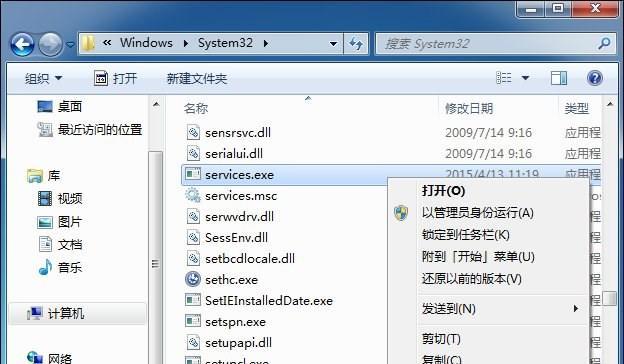
Task: Click 新建文件夹 toolbar button
Action: 197,78
